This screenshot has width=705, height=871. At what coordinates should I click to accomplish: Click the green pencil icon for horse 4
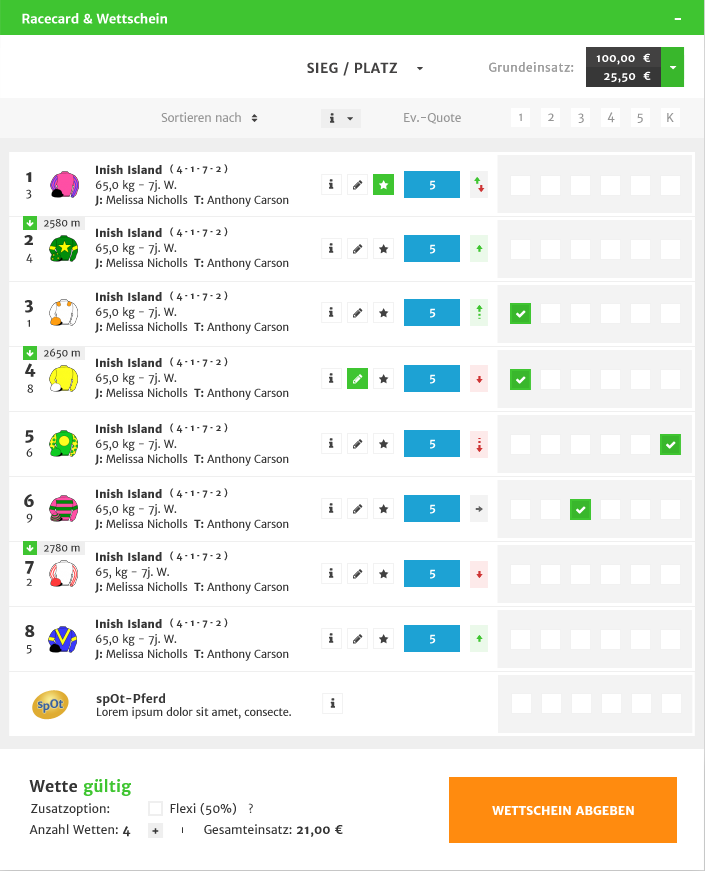pyautogui.click(x=357, y=379)
